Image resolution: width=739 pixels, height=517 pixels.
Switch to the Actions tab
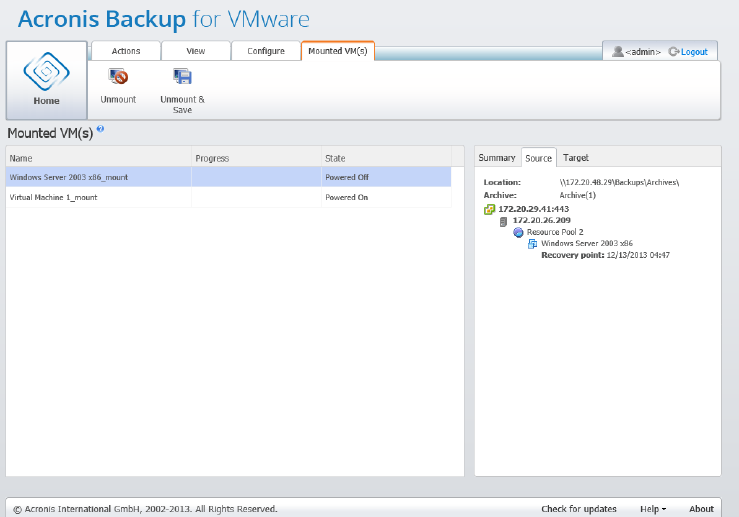tap(126, 51)
